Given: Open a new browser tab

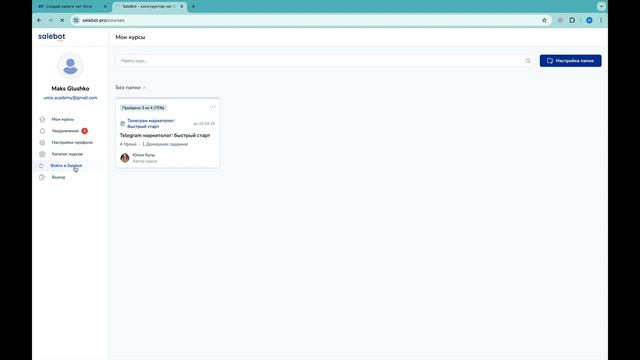Looking at the screenshot, I should (x=193, y=7).
